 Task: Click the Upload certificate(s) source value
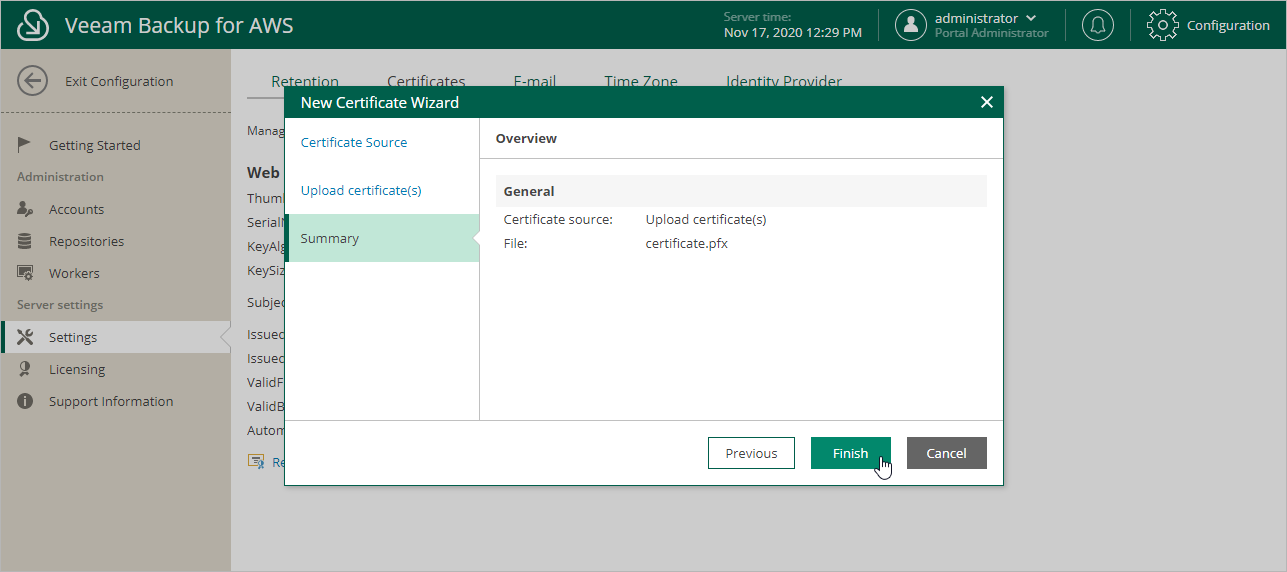(706, 219)
